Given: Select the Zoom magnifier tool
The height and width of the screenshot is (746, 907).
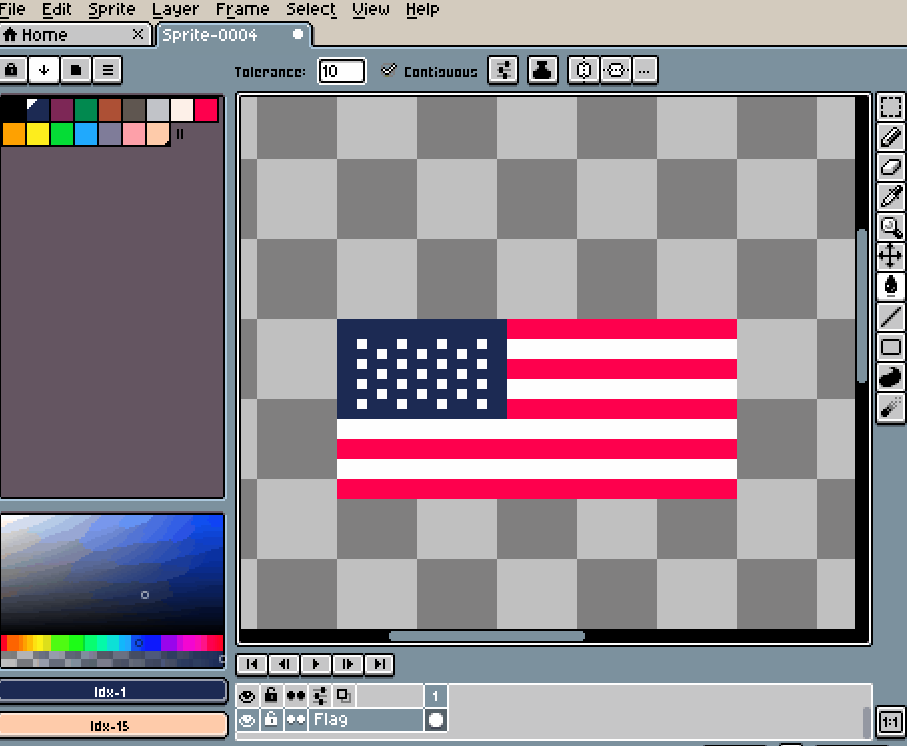Looking at the screenshot, I should [x=891, y=227].
